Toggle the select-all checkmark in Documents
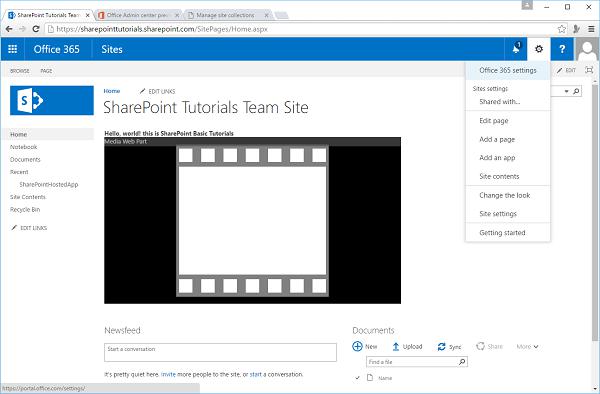Screen dimensions: 600x394 [x=357, y=378]
